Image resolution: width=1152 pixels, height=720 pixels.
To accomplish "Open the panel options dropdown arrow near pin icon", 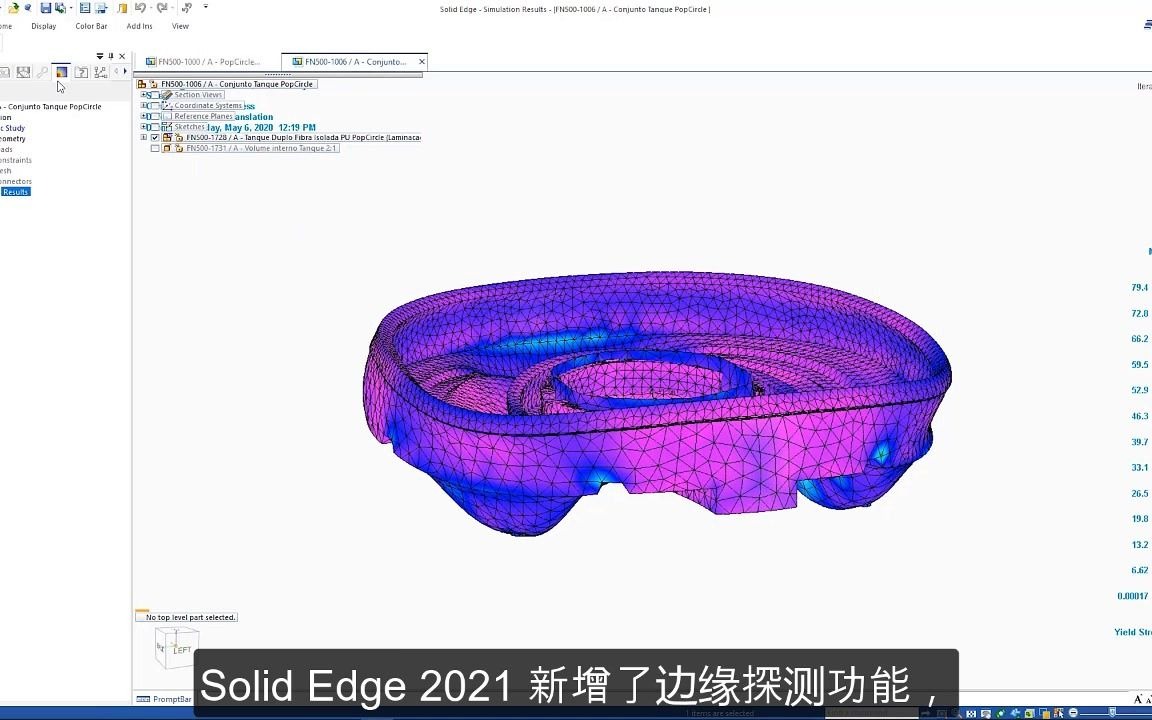I will tap(100, 56).
